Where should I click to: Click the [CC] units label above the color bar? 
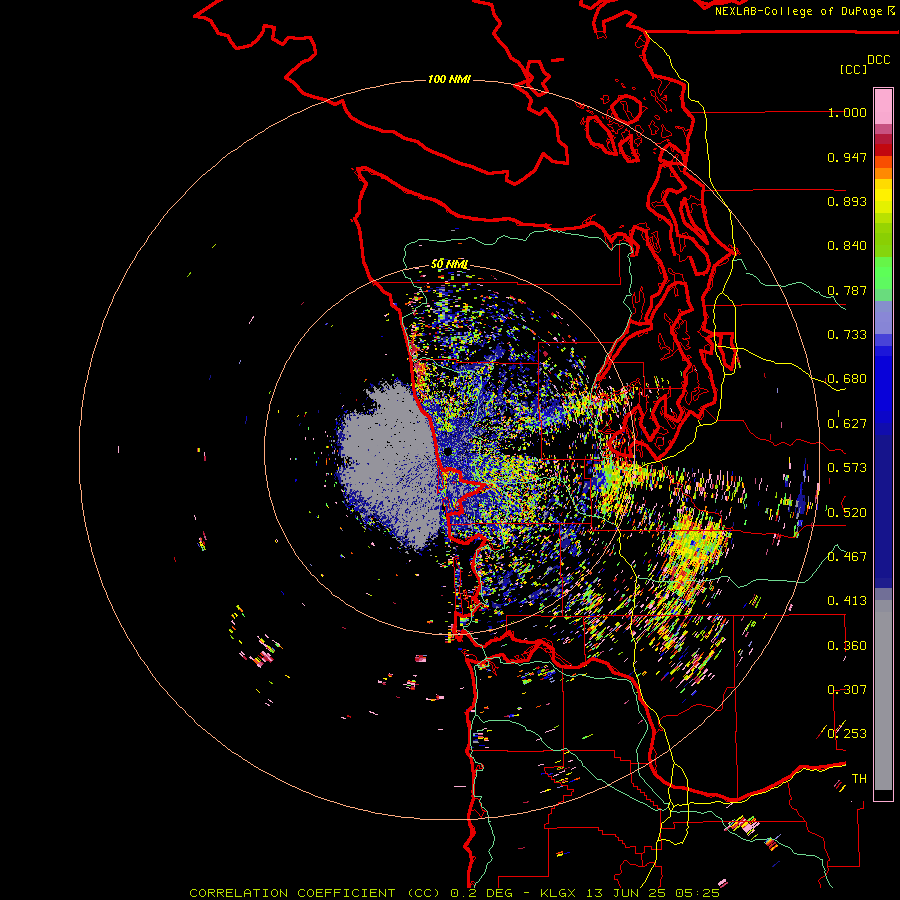tap(853, 69)
